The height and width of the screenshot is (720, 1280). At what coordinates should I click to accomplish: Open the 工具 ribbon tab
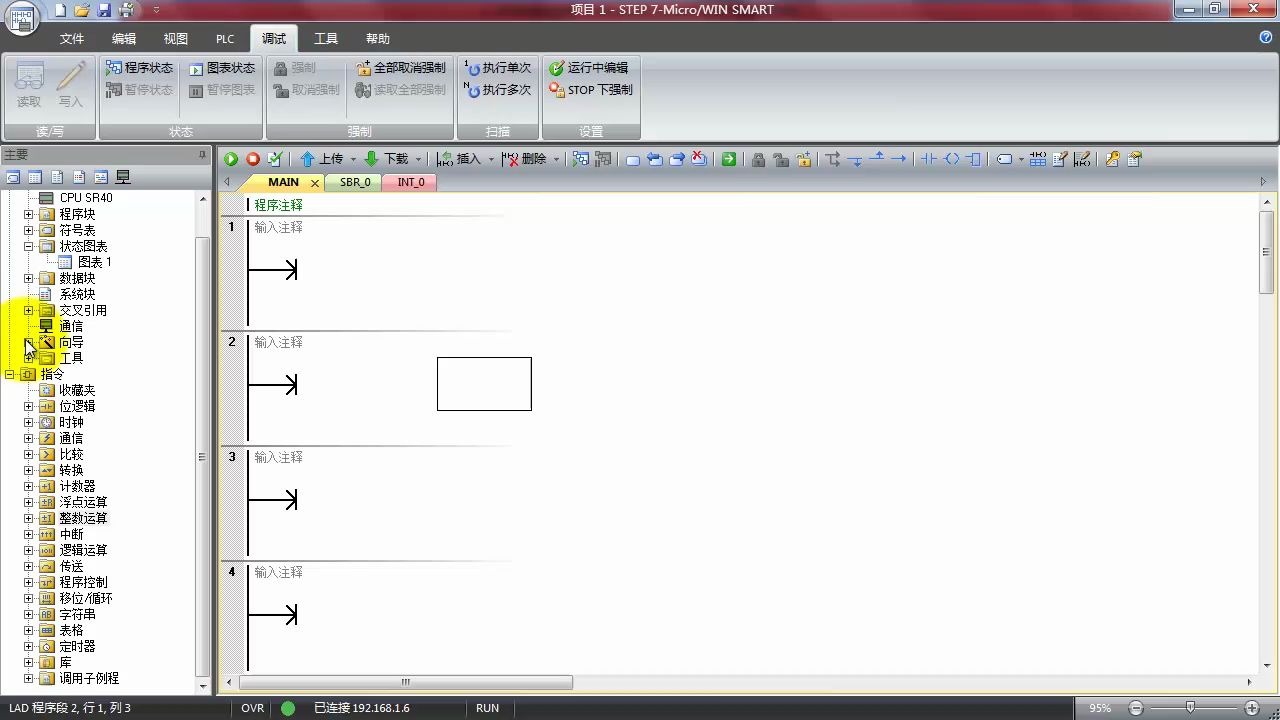(x=326, y=39)
